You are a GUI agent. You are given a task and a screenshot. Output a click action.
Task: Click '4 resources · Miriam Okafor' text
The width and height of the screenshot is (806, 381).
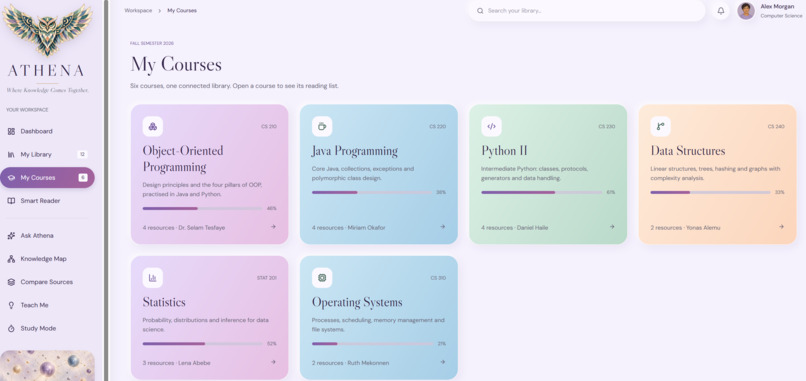point(349,227)
